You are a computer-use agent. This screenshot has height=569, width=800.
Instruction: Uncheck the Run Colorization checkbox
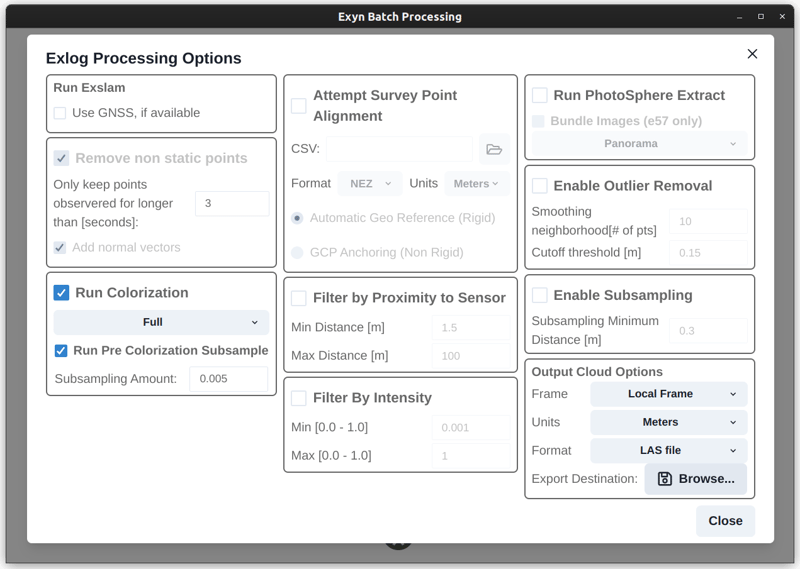[61, 293]
